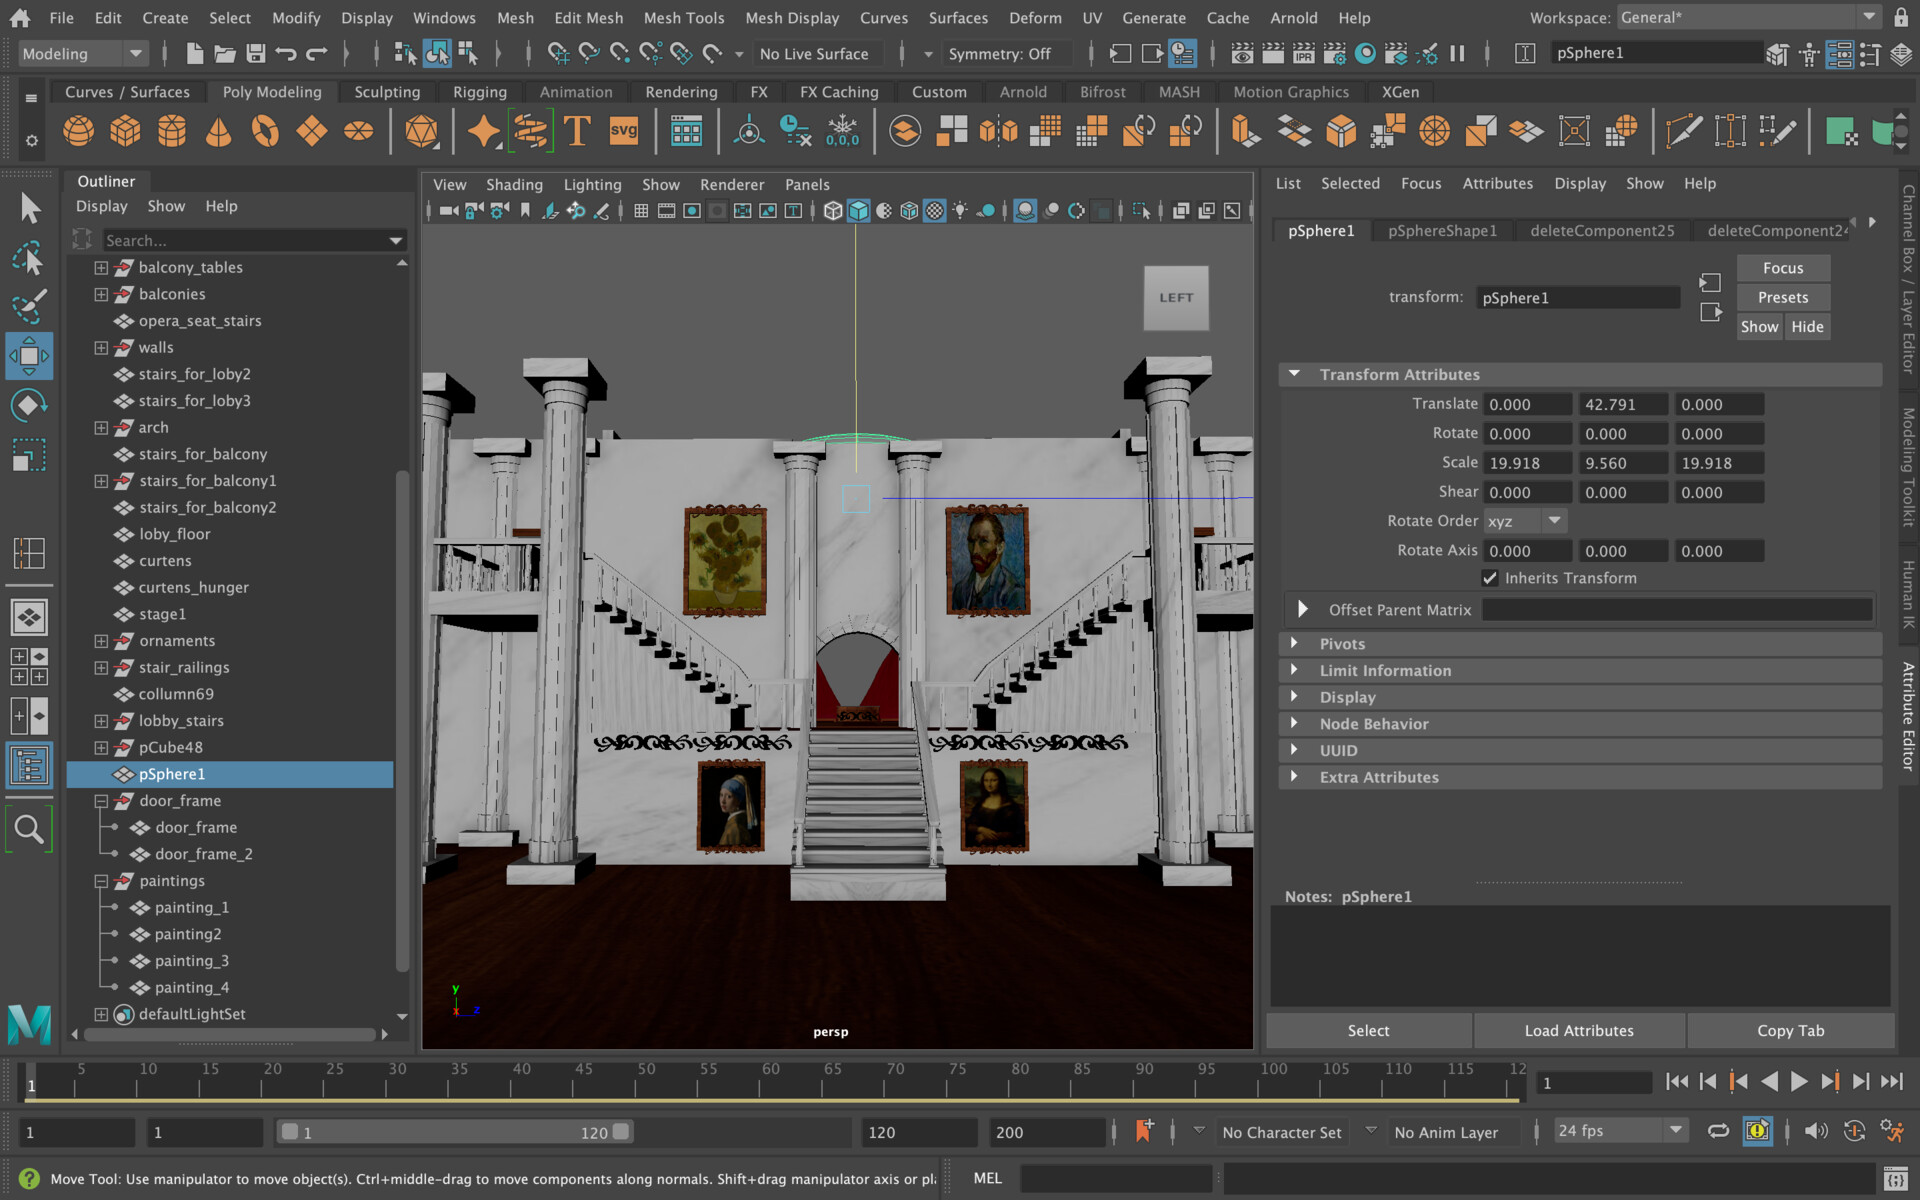The height and width of the screenshot is (1200, 1920).
Task: Click inside the MEL command line field
Action: tap(1115, 1178)
